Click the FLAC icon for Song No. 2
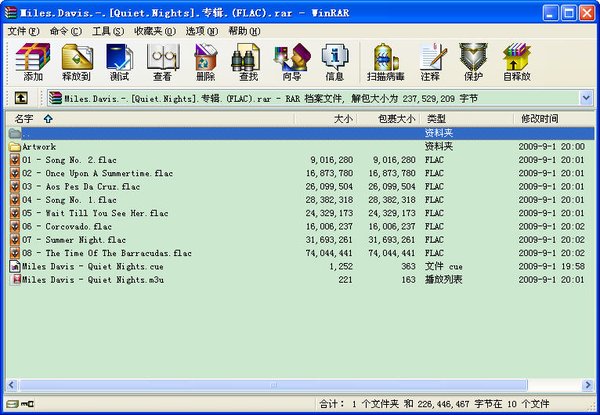The height and width of the screenshot is (415, 600). click(x=15, y=160)
